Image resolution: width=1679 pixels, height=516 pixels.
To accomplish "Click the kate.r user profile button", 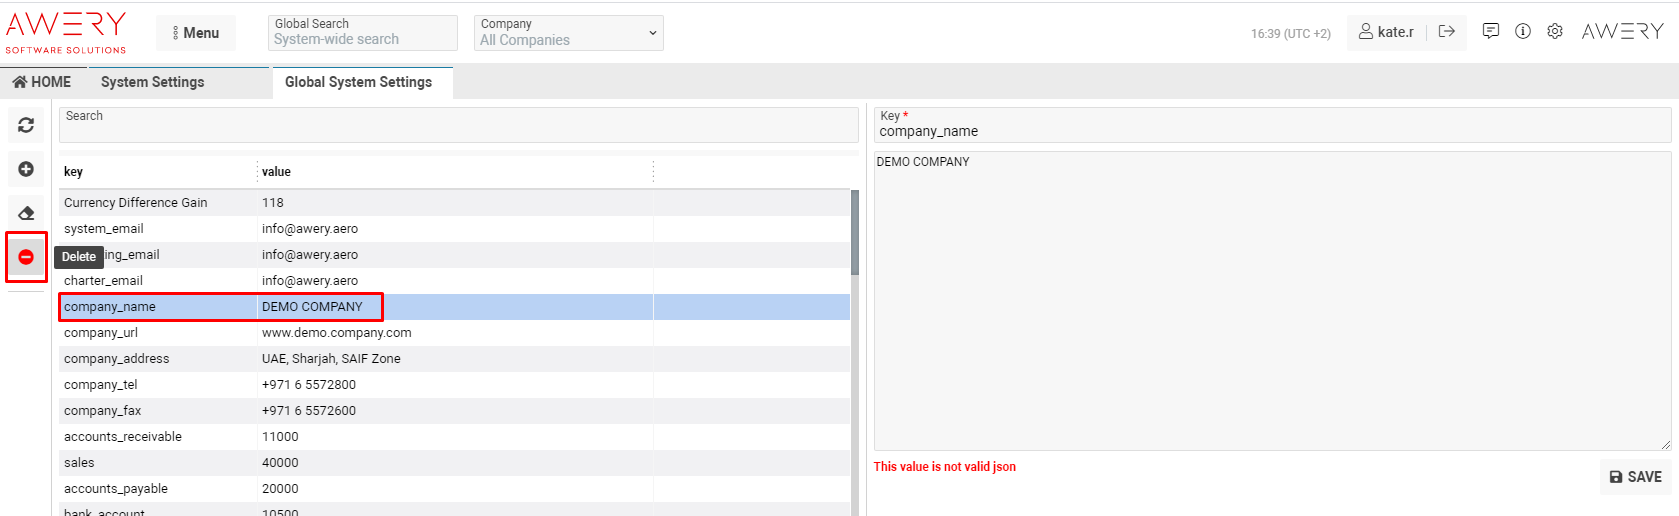I will 1386,32.
